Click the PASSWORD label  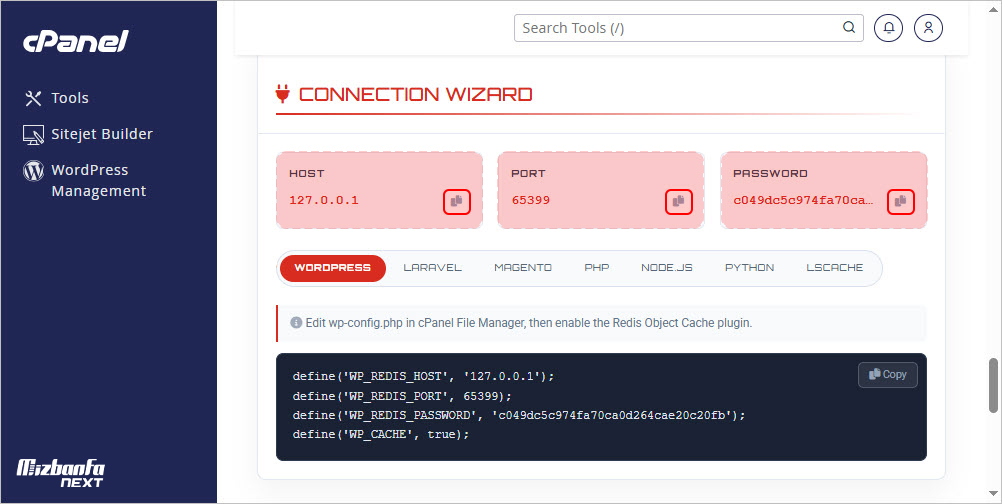click(770, 173)
